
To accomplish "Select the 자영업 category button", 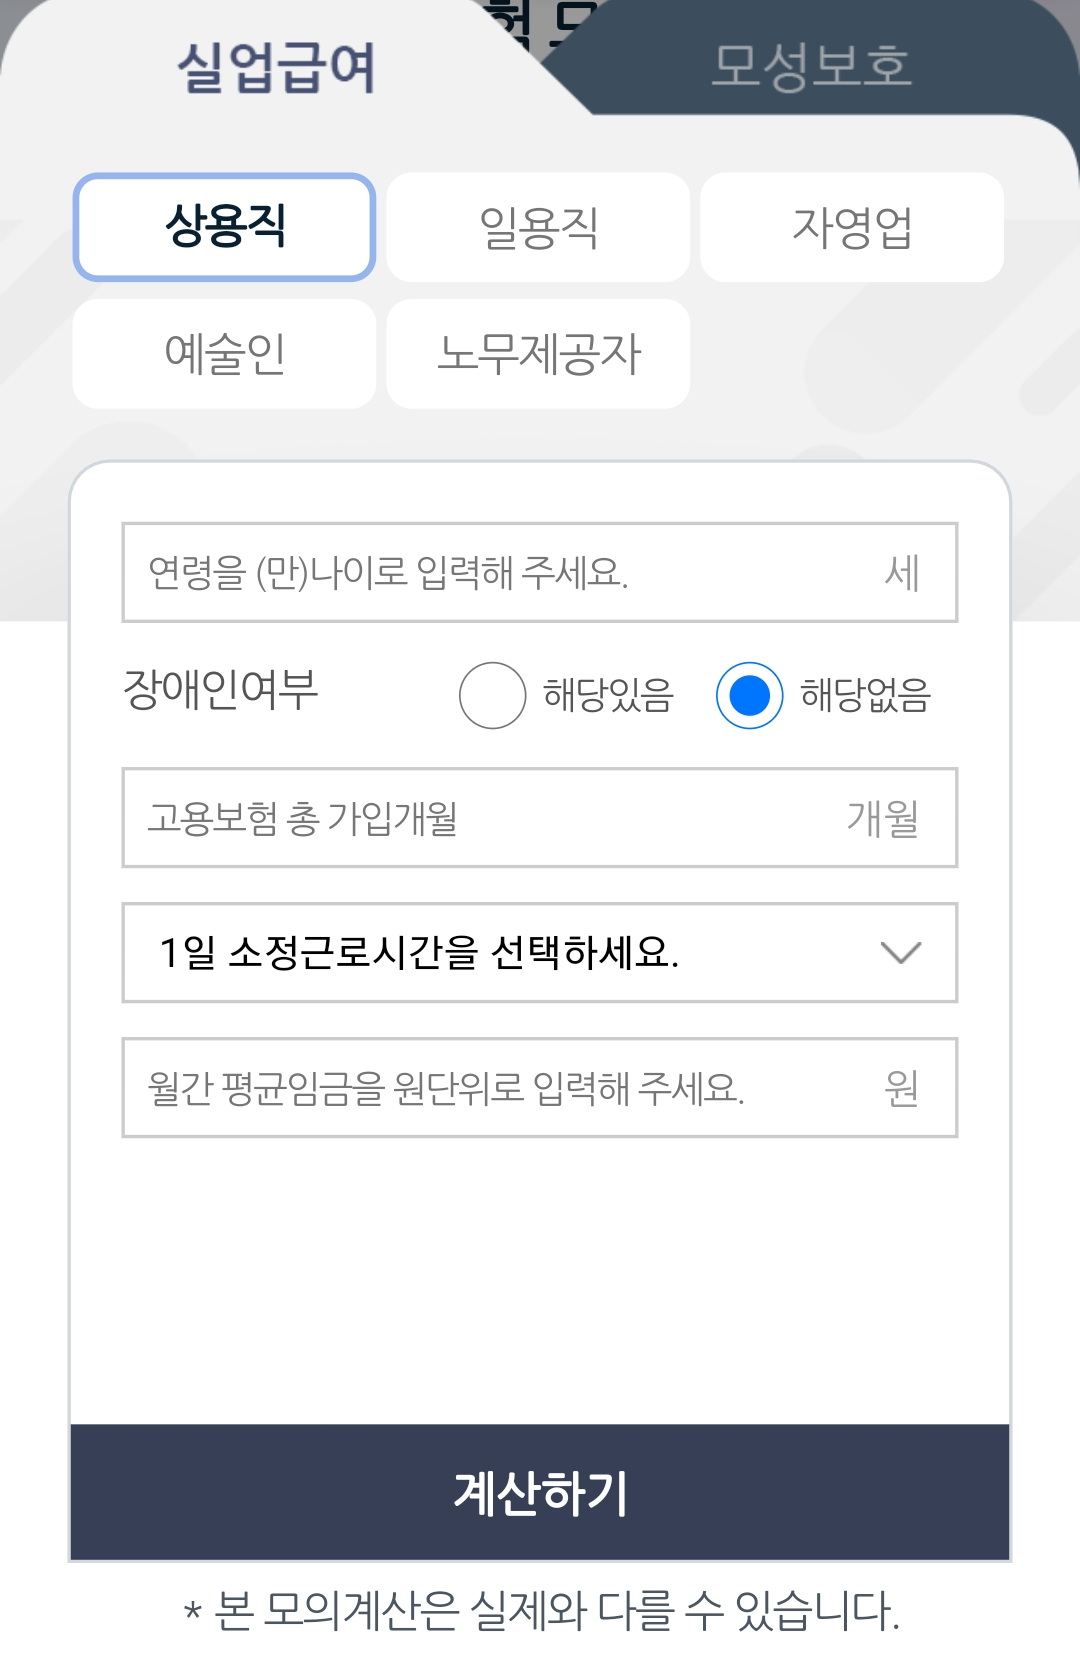I will (852, 227).
